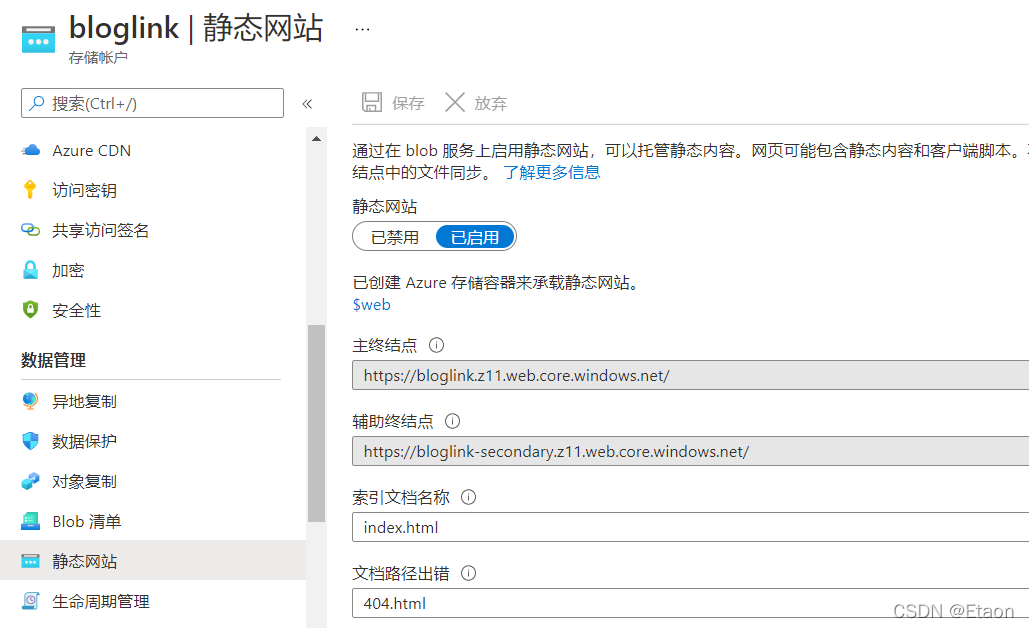Click the 生命周期管理 icon
Screen dimensions: 1029x628
click(x=30, y=601)
